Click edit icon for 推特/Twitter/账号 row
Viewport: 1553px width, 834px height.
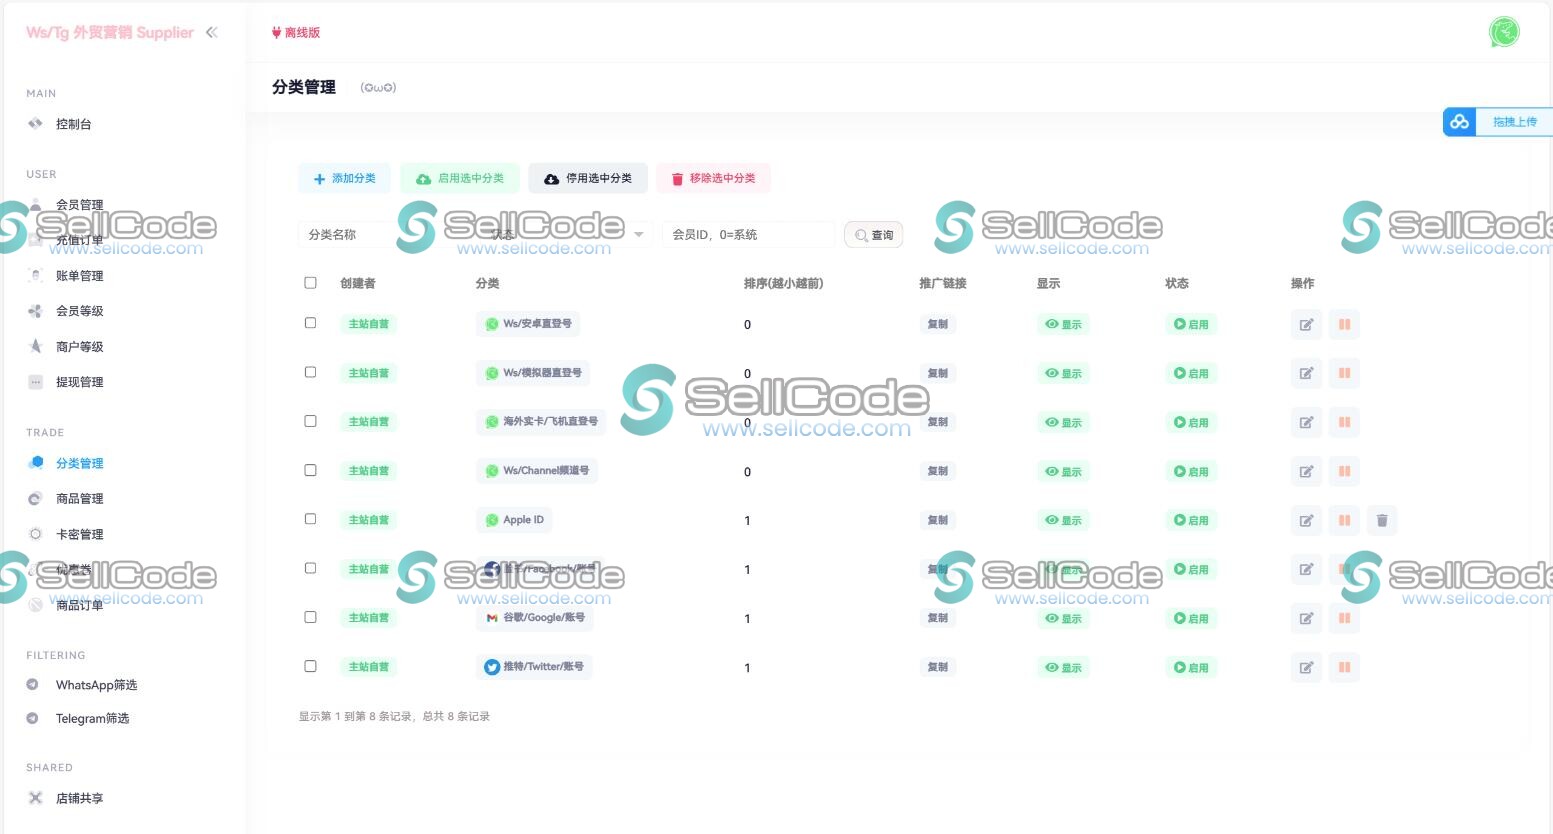coord(1306,667)
